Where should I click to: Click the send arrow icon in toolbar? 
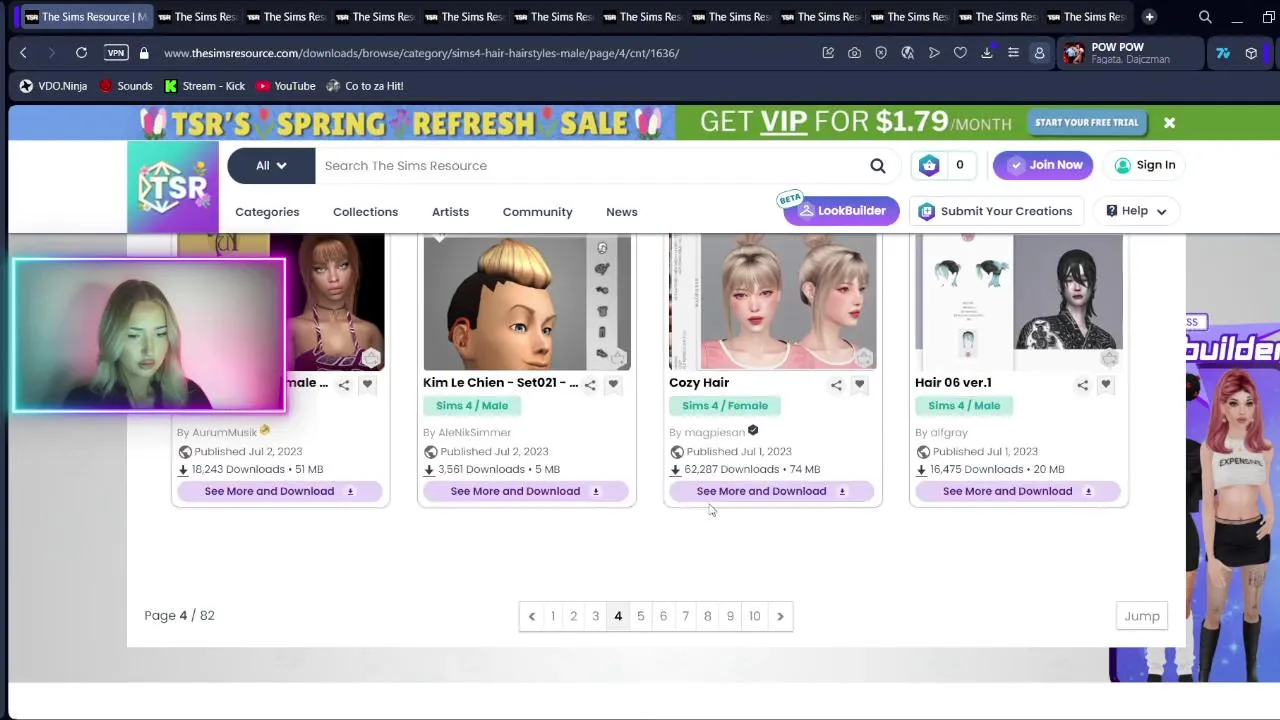(934, 53)
